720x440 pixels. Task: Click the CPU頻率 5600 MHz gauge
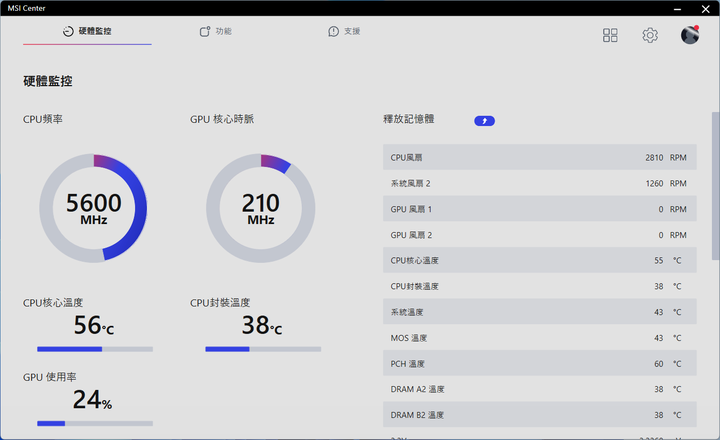(94, 208)
